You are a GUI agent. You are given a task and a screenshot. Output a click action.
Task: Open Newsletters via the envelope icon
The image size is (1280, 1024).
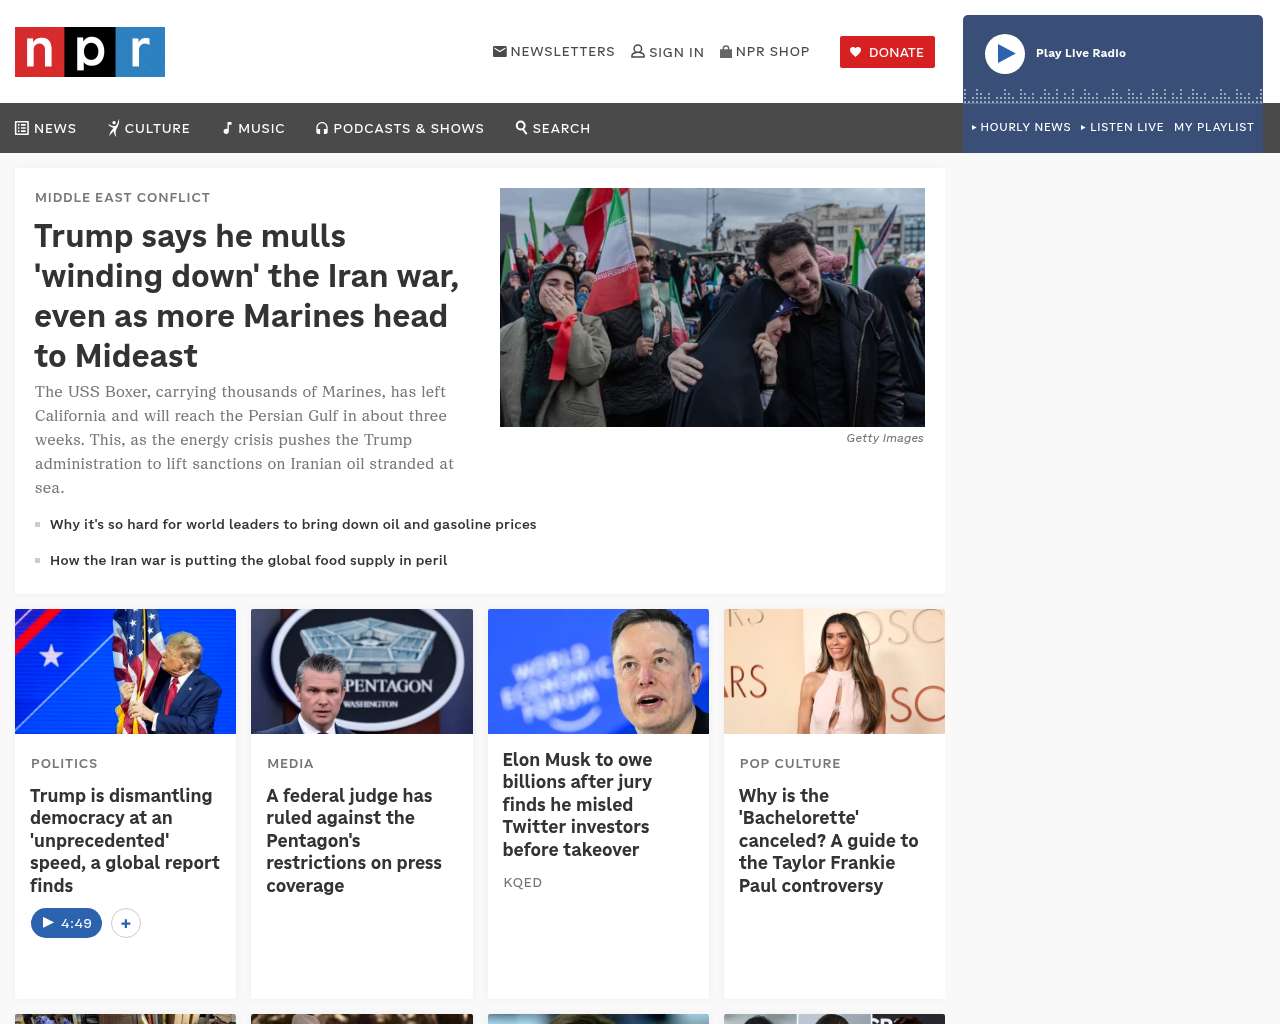pyautogui.click(x=500, y=51)
